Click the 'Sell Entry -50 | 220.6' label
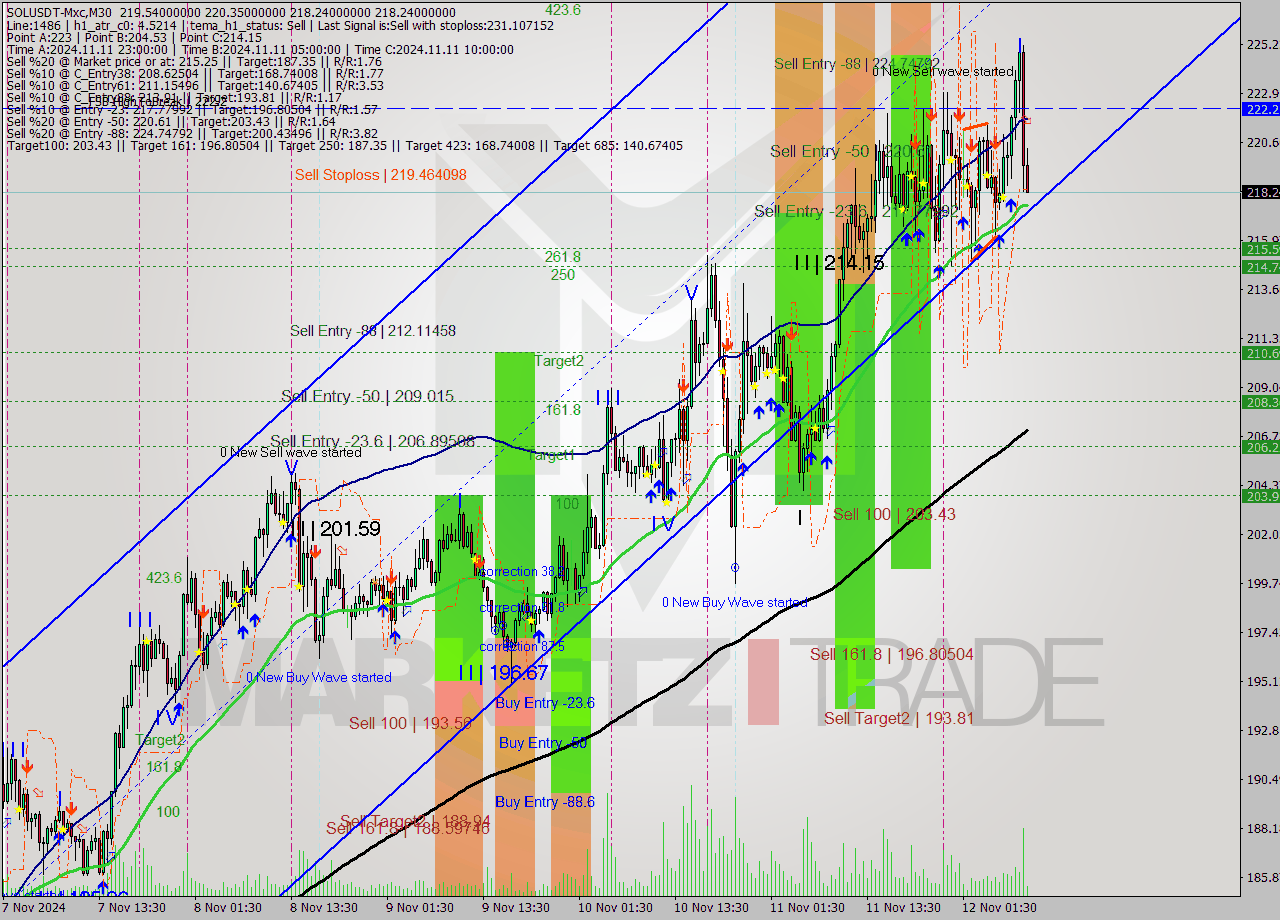 point(847,151)
